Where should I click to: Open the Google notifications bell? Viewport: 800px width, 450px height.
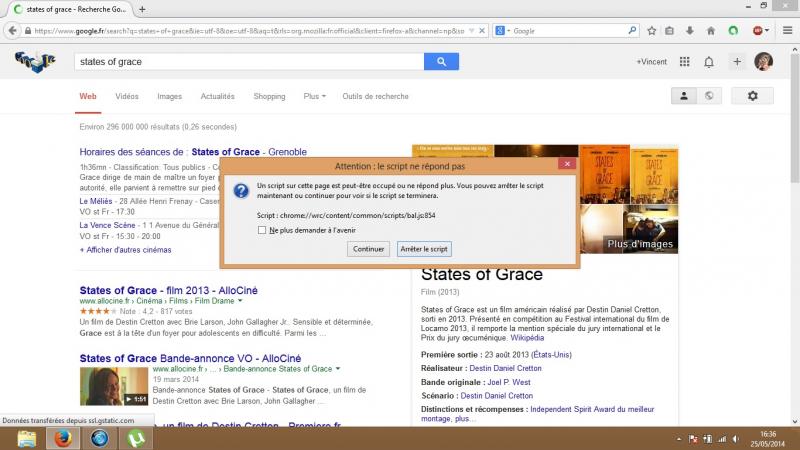[x=709, y=62]
